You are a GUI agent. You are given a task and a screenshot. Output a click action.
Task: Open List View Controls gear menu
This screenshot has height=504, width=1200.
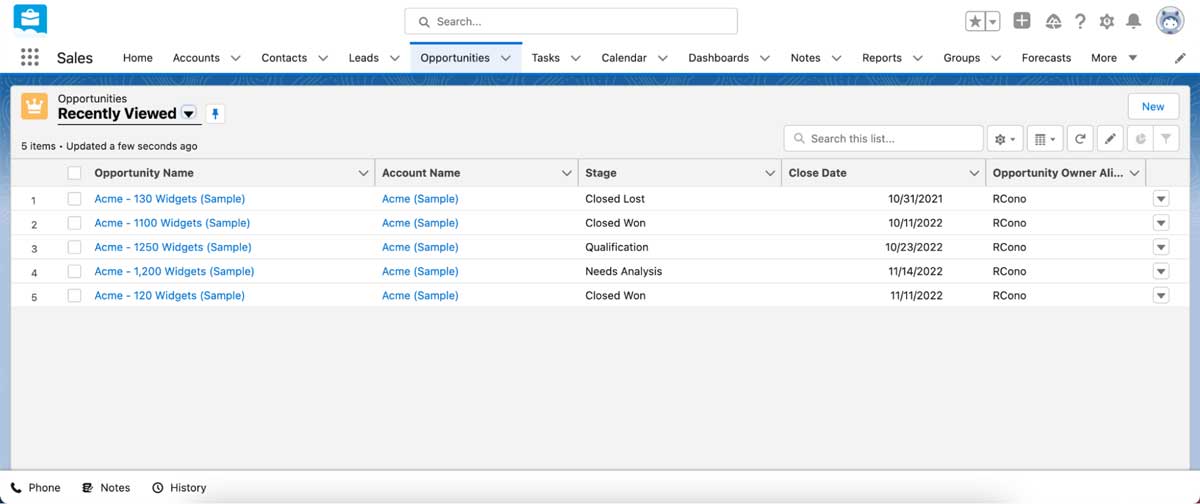pyautogui.click(x=1005, y=139)
